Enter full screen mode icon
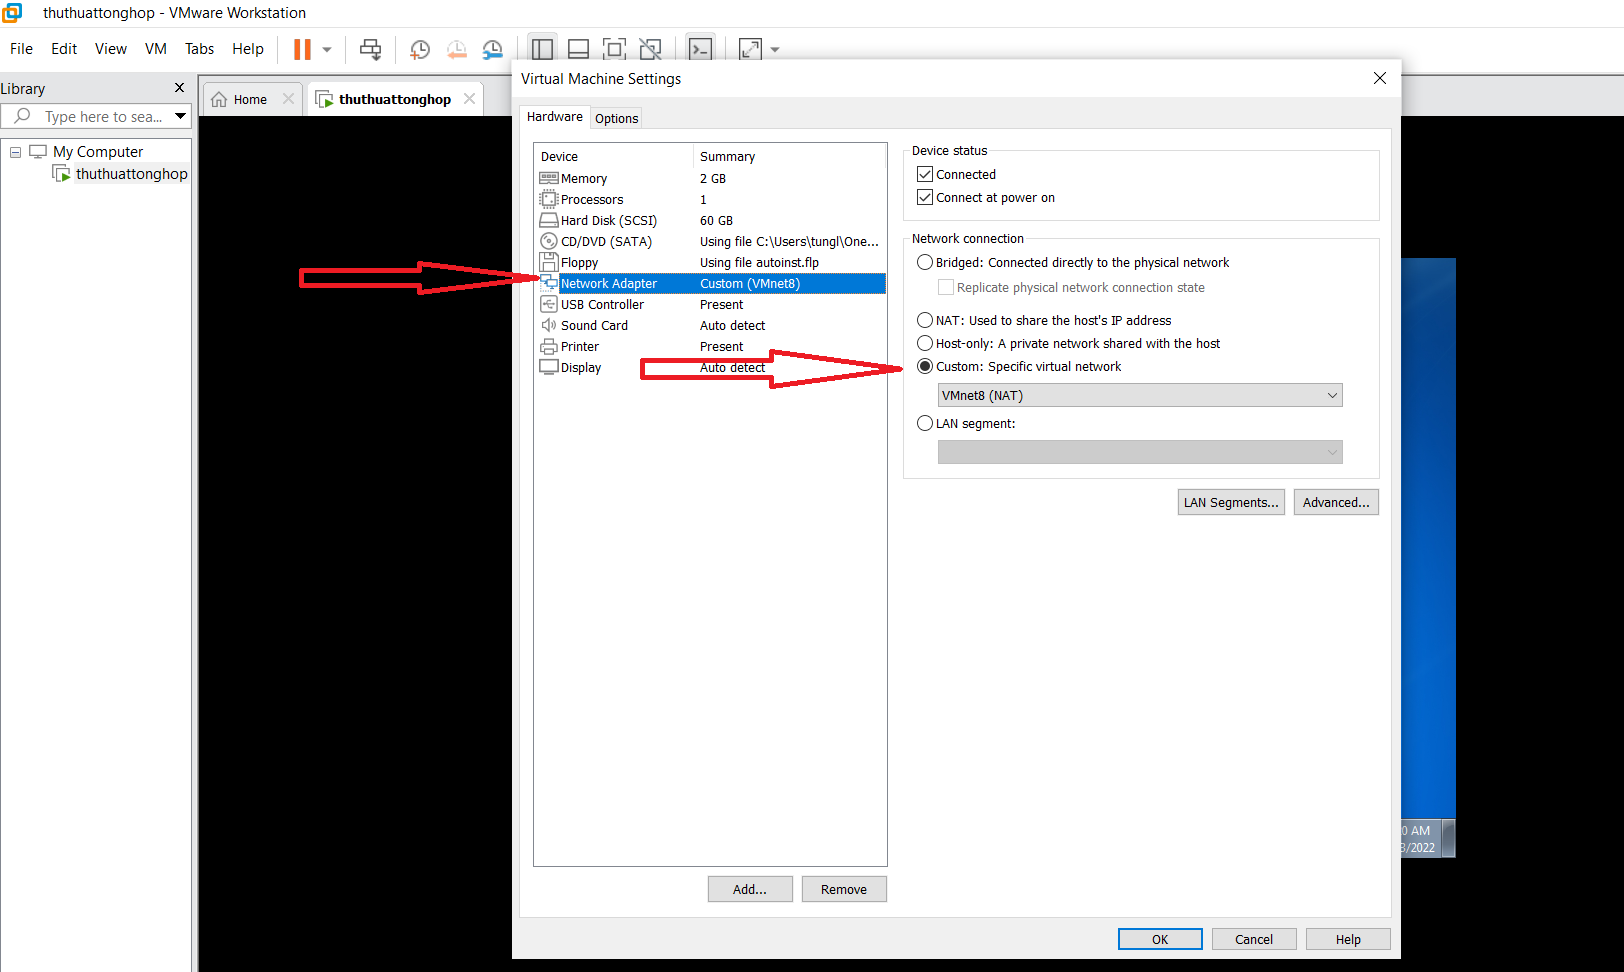This screenshot has height=972, width=1624. 614,49
